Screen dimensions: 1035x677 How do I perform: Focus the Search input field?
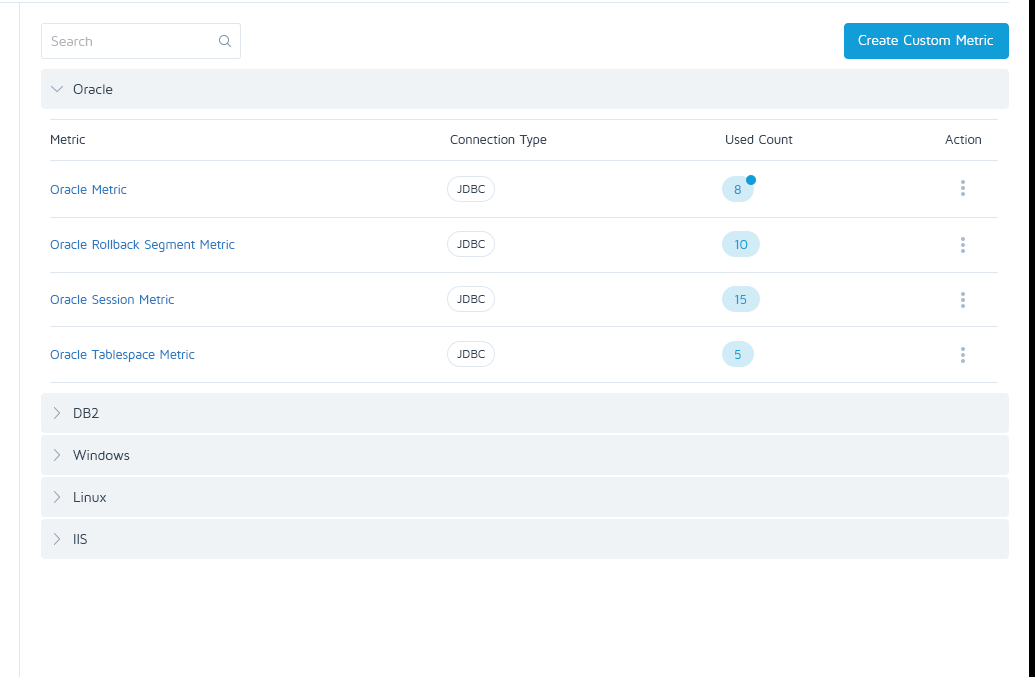[x=130, y=41]
